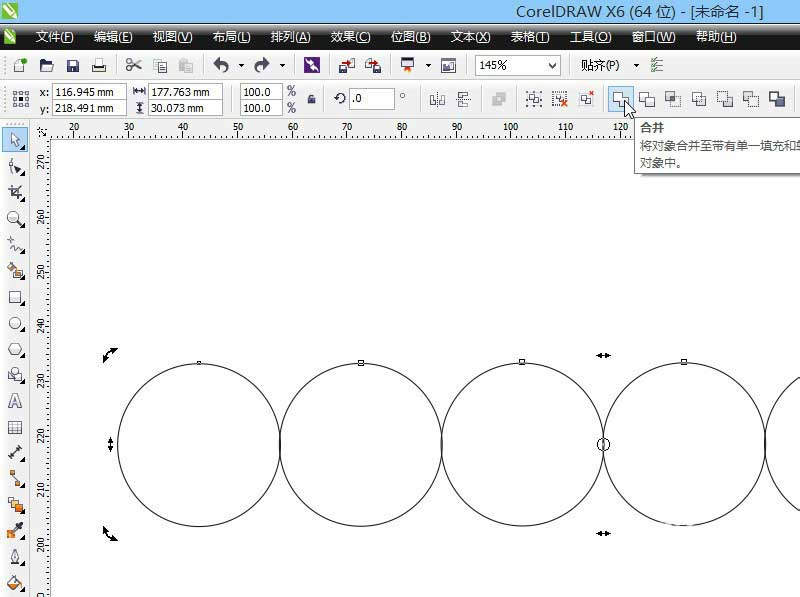This screenshot has width=800, height=597.
Task: Click the object origin grid
Action: tap(20, 99)
